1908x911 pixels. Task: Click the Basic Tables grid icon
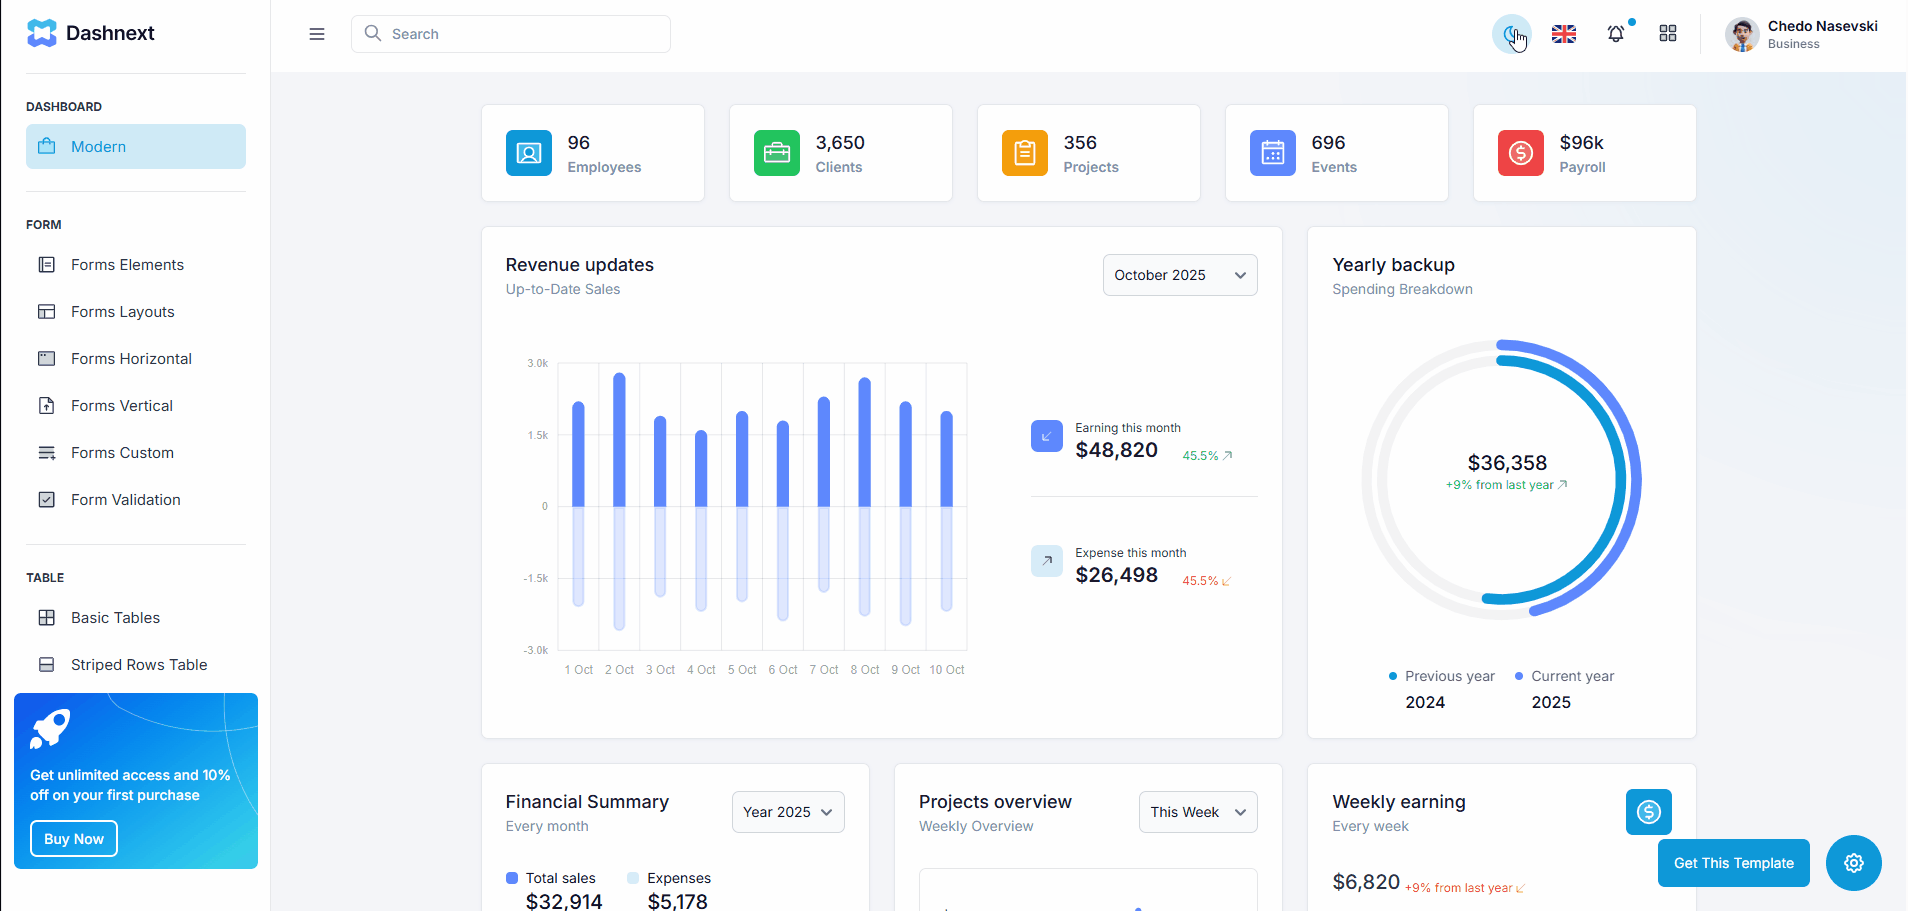pyautogui.click(x=47, y=618)
